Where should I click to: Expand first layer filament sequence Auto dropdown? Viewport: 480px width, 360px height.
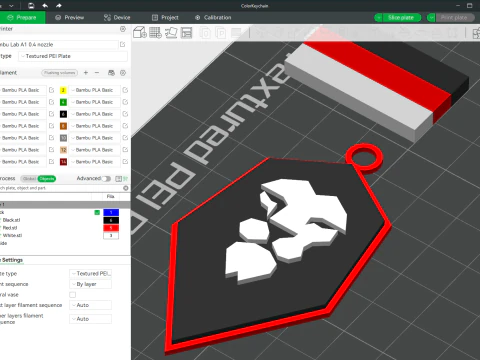point(90,305)
